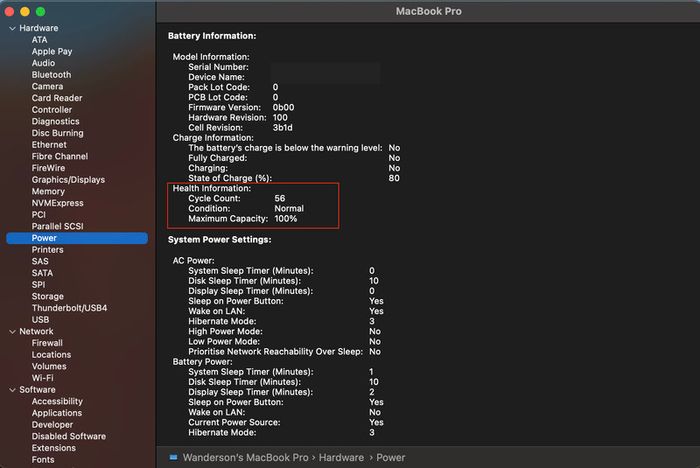Zoom the window with green button
This screenshot has width=700, height=468.
[41, 12]
